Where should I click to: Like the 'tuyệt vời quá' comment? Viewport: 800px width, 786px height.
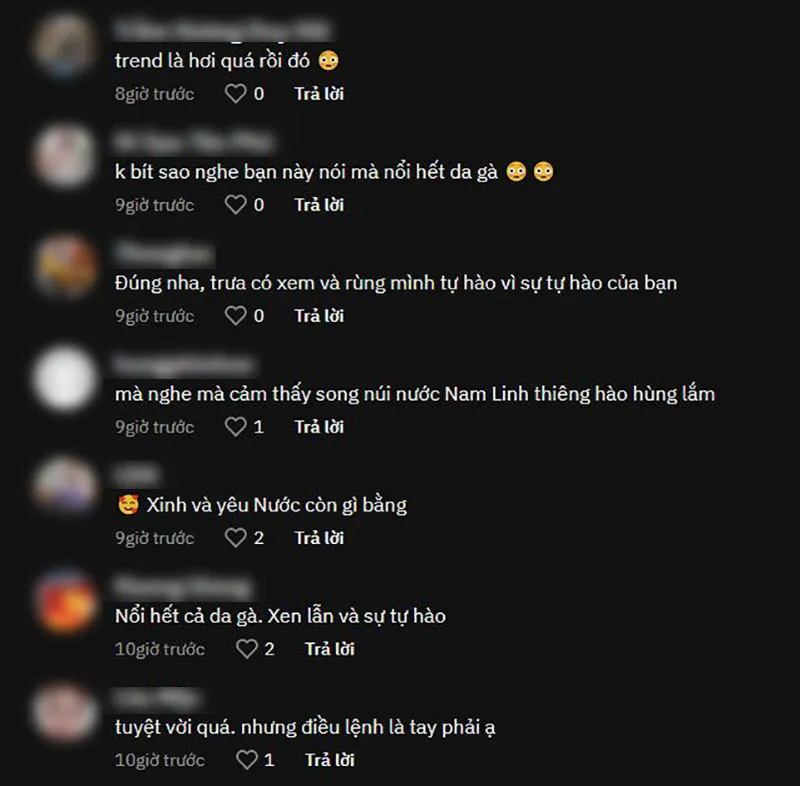pos(247,760)
